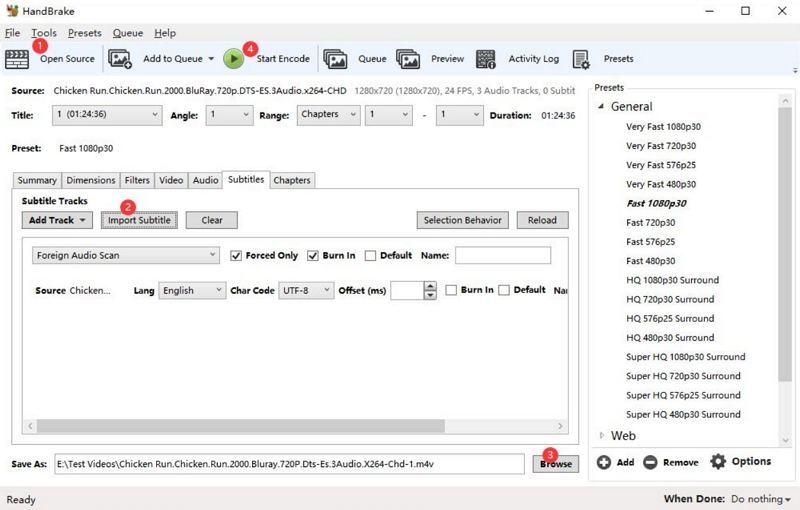Image resolution: width=800 pixels, height=510 pixels.
Task: Switch to the Audio tab
Action: (x=206, y=180)
